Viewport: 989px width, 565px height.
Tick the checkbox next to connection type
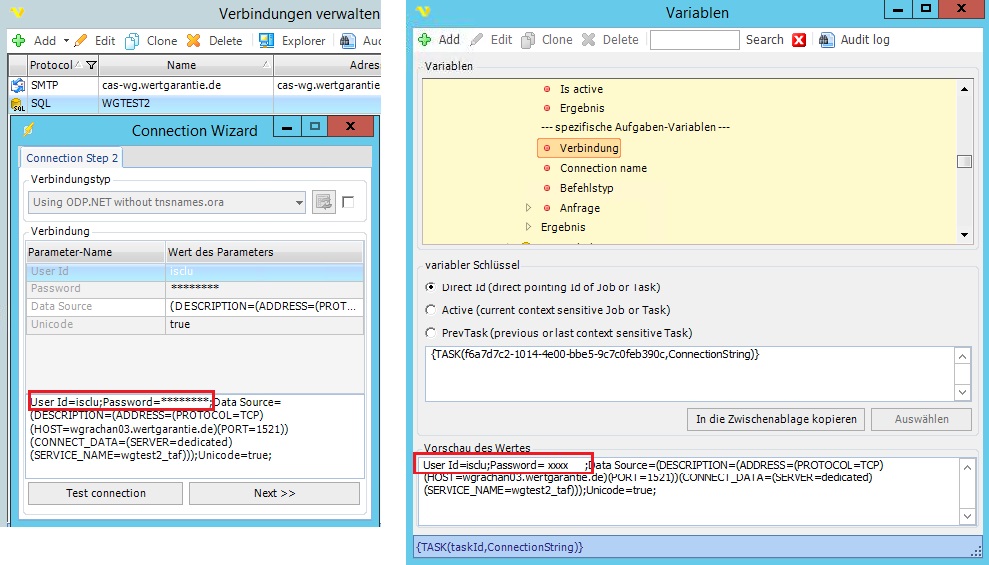tap(348, 202)
